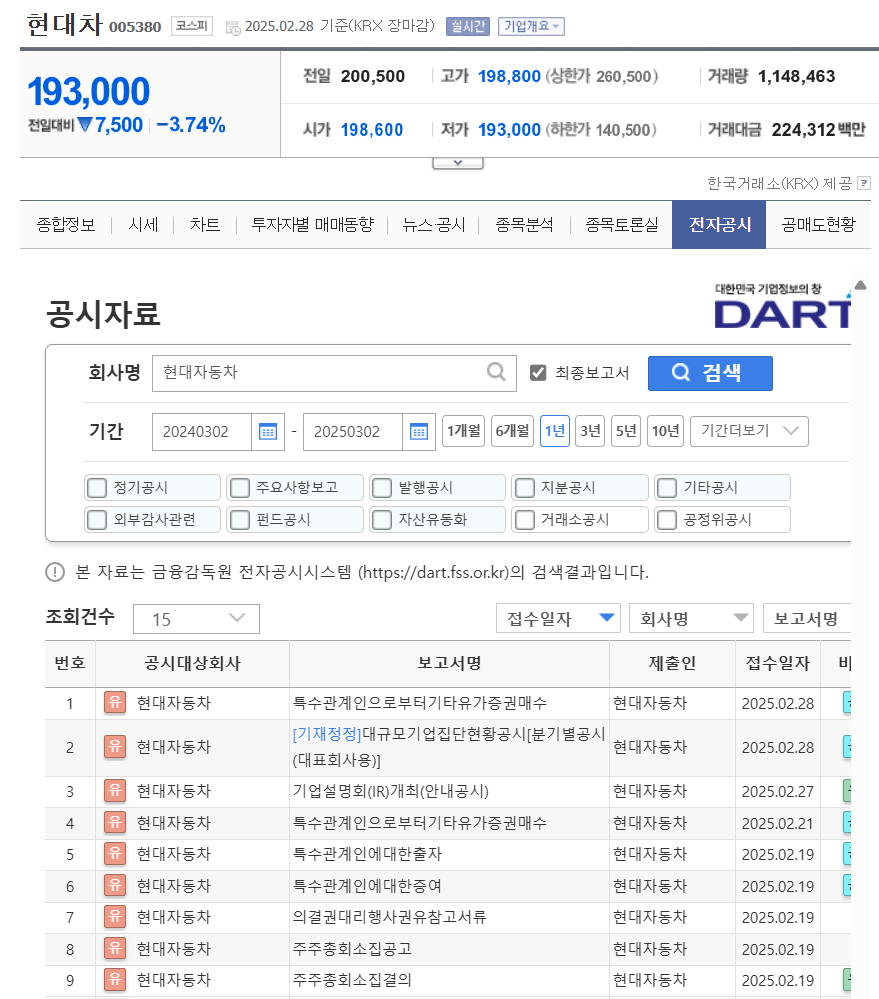
Task: Open report 특수관계인에대한출자
Action: pos(368,854)
